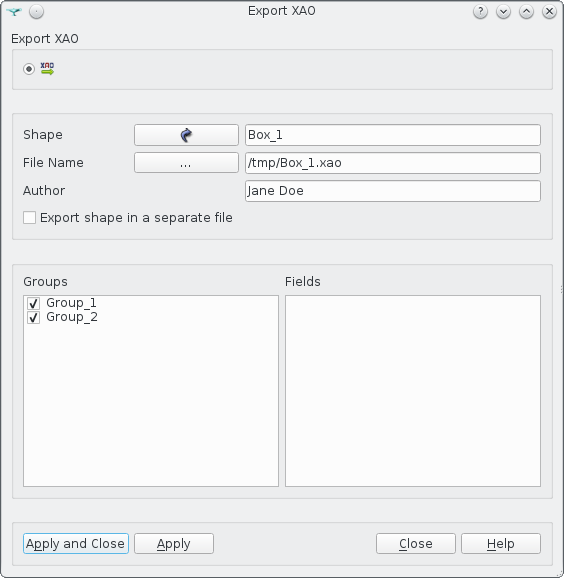564x578 pixels.
Task: Enable Export shape in a separate file
Action: pyautogui.click(x=29, y=217)
